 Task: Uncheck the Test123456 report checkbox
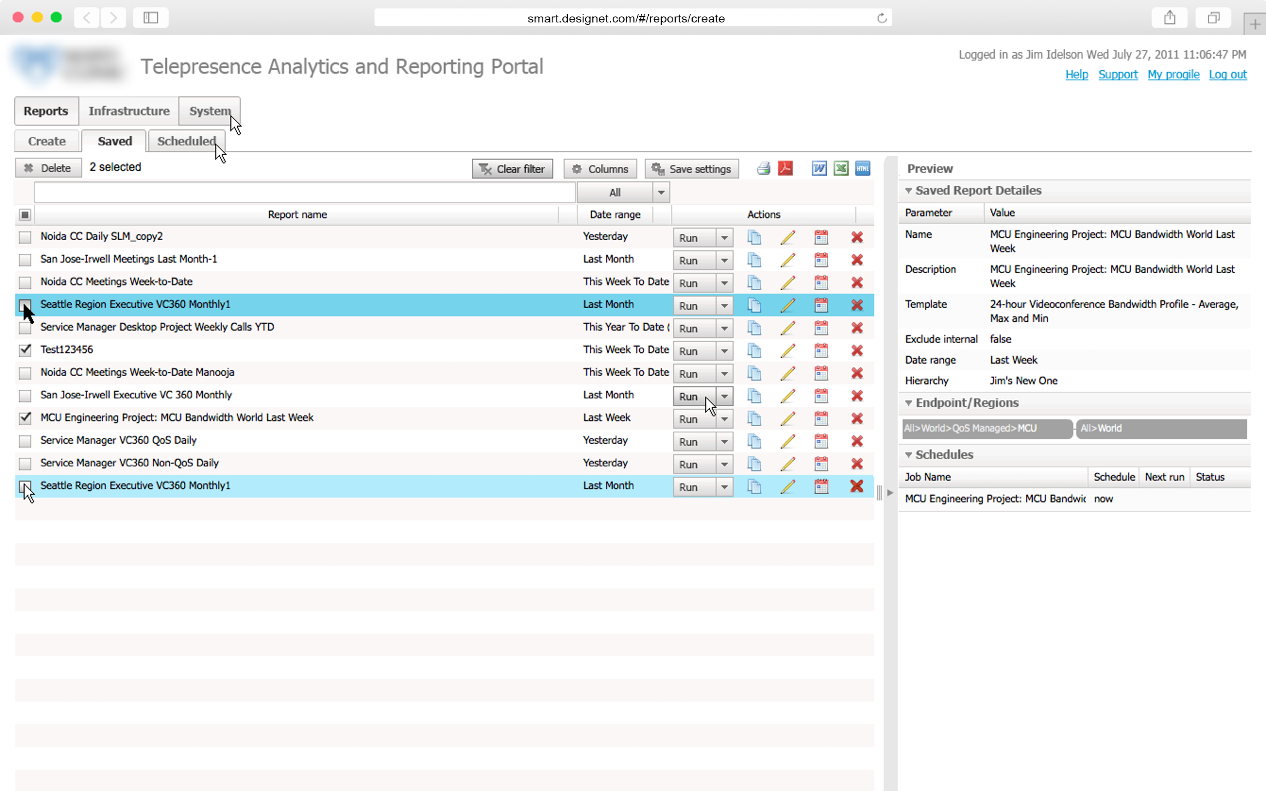(25, 350)
